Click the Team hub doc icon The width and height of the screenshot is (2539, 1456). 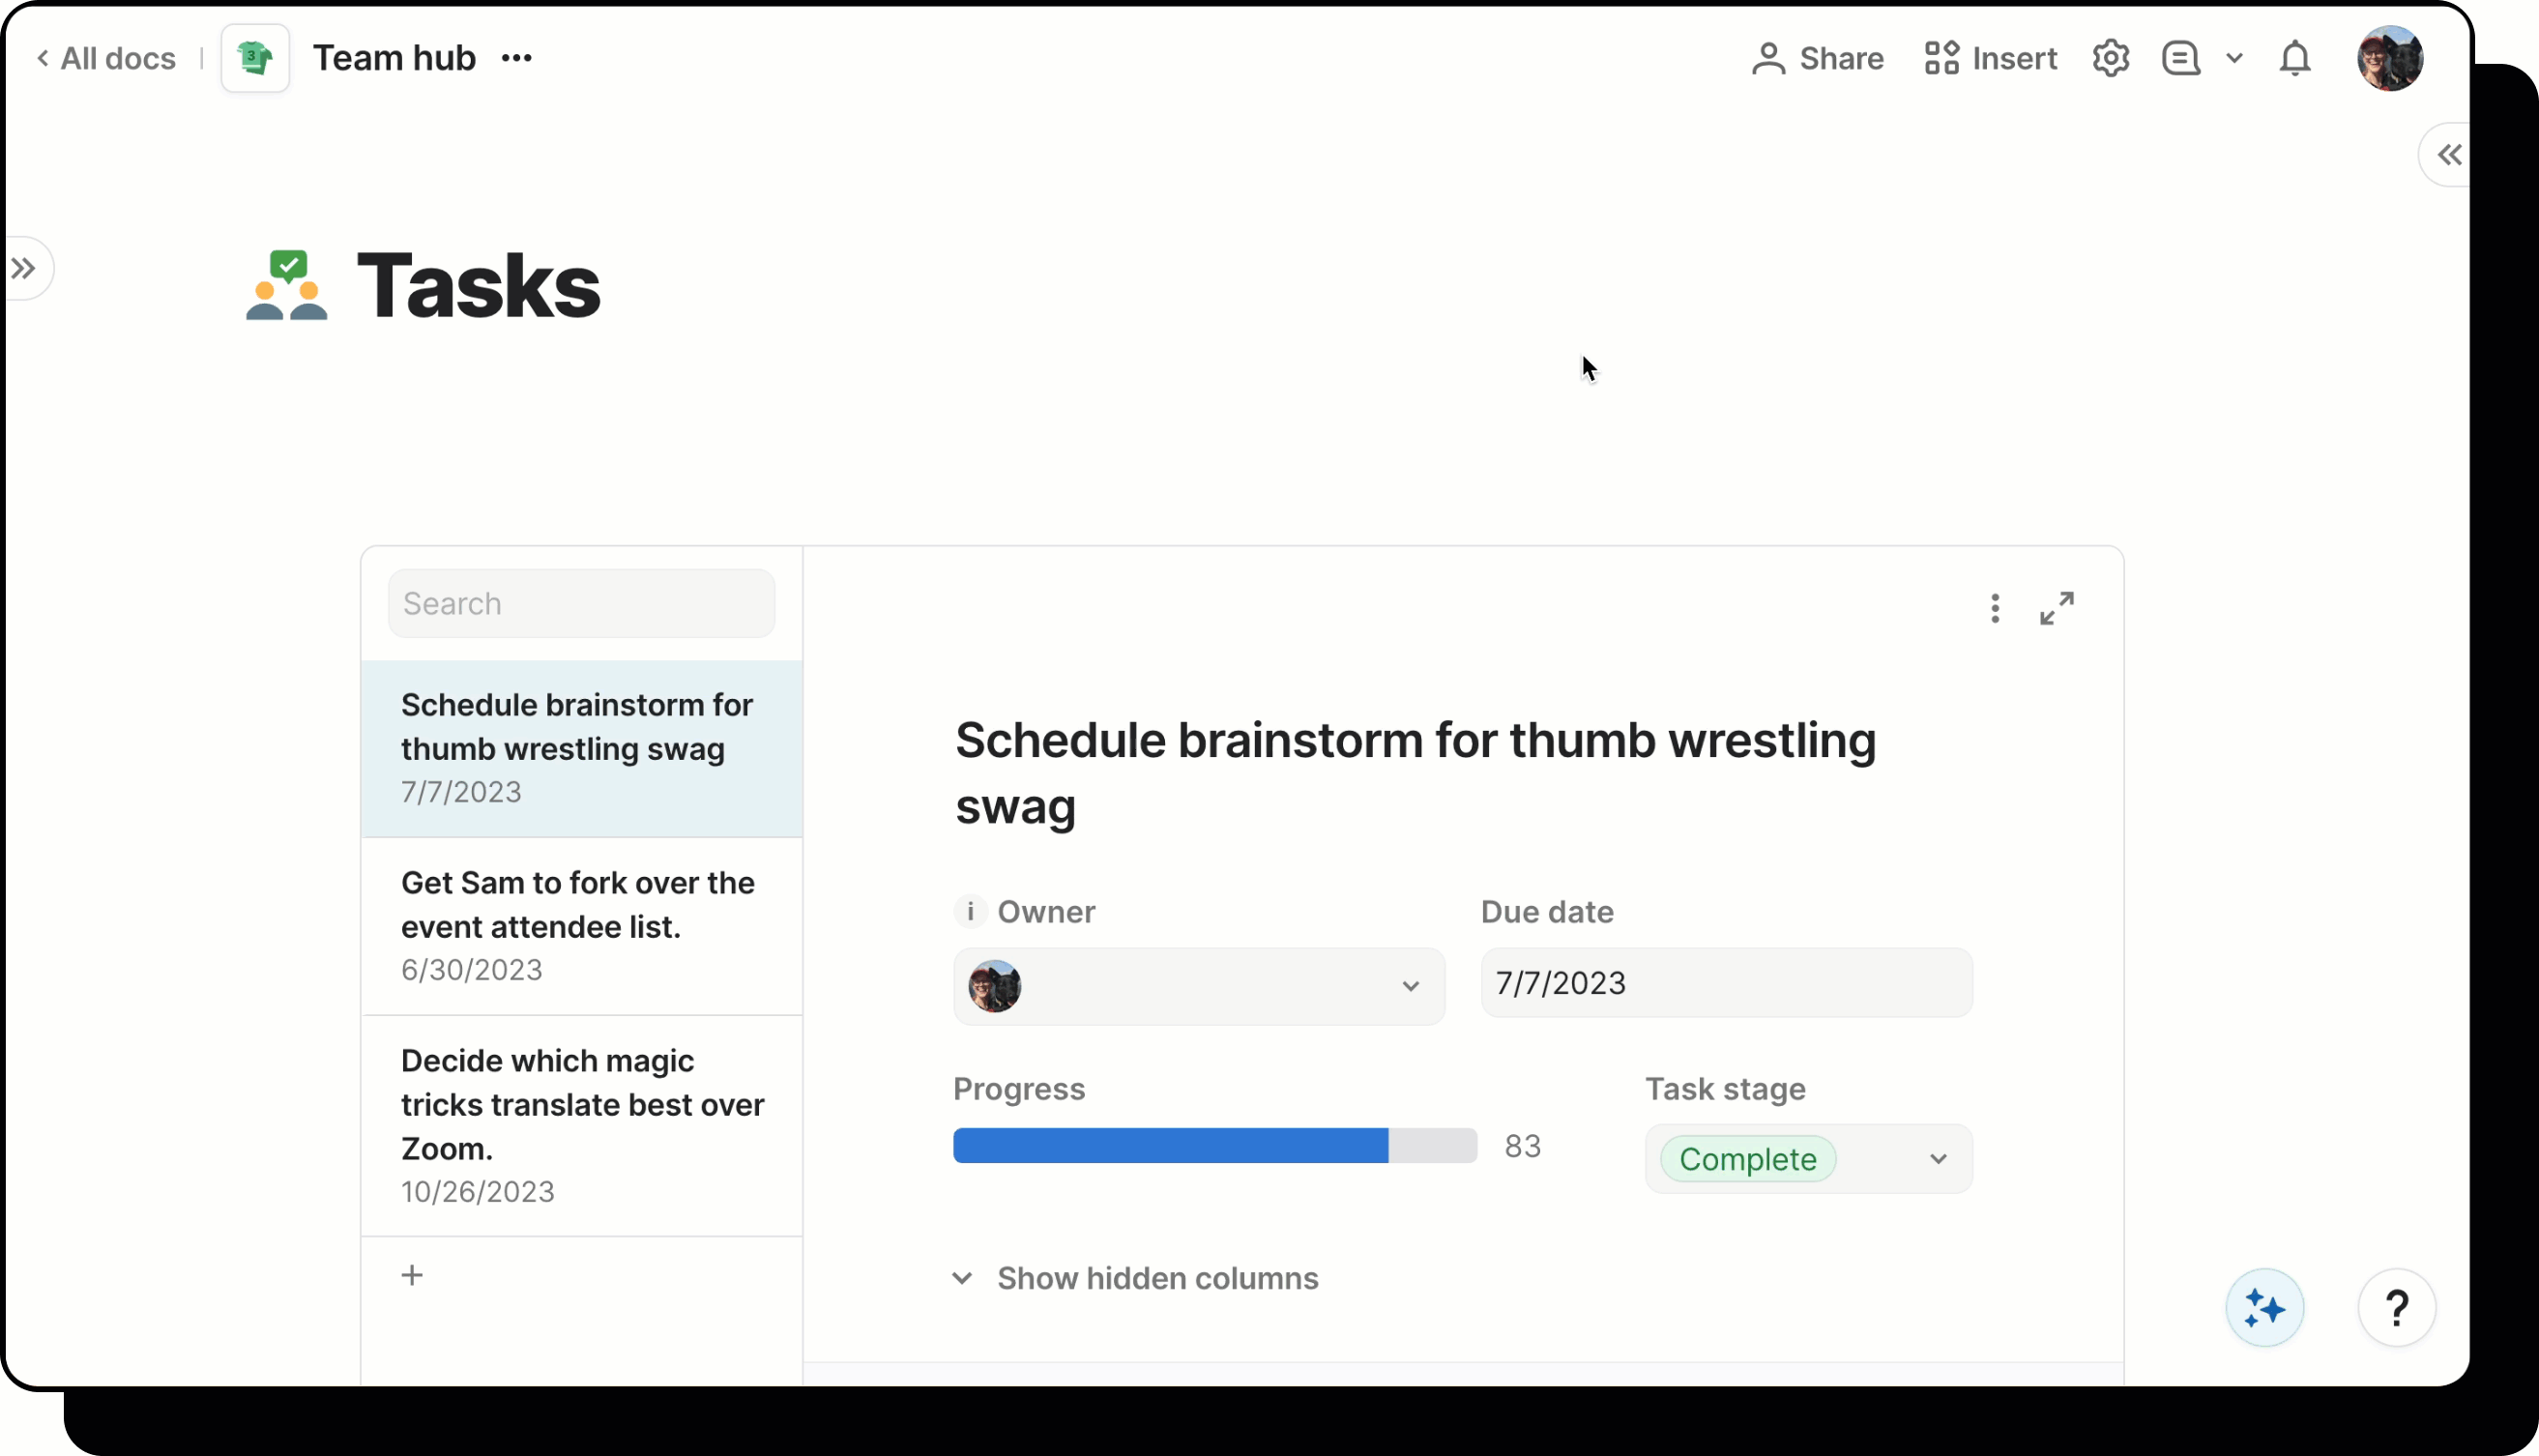255,58
